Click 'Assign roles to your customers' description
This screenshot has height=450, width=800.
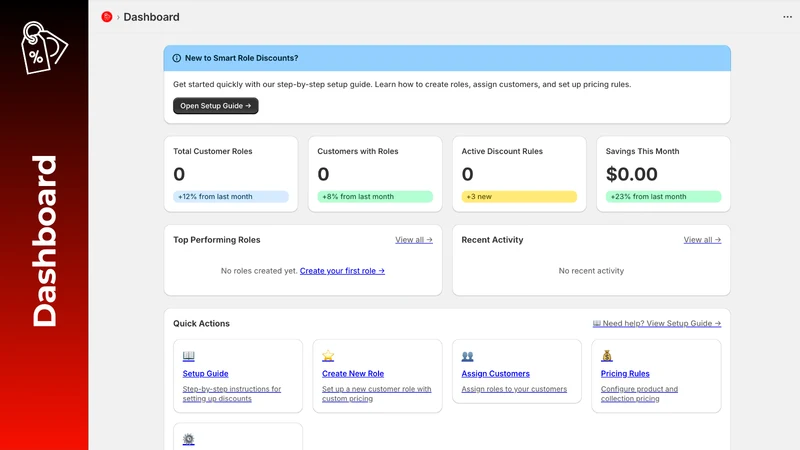(514, 389)
